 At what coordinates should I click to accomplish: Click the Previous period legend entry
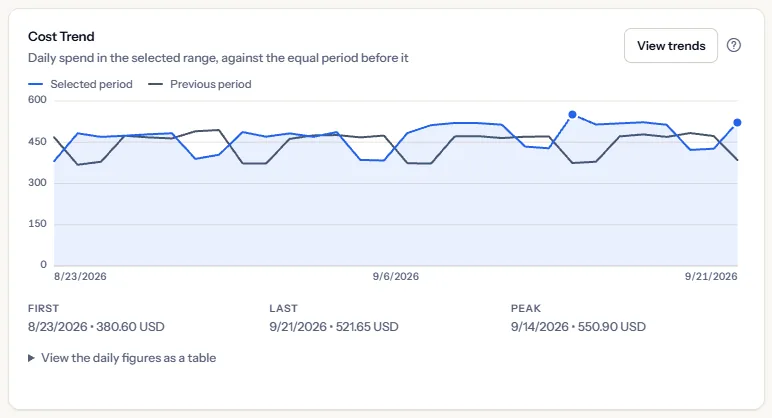199,84
